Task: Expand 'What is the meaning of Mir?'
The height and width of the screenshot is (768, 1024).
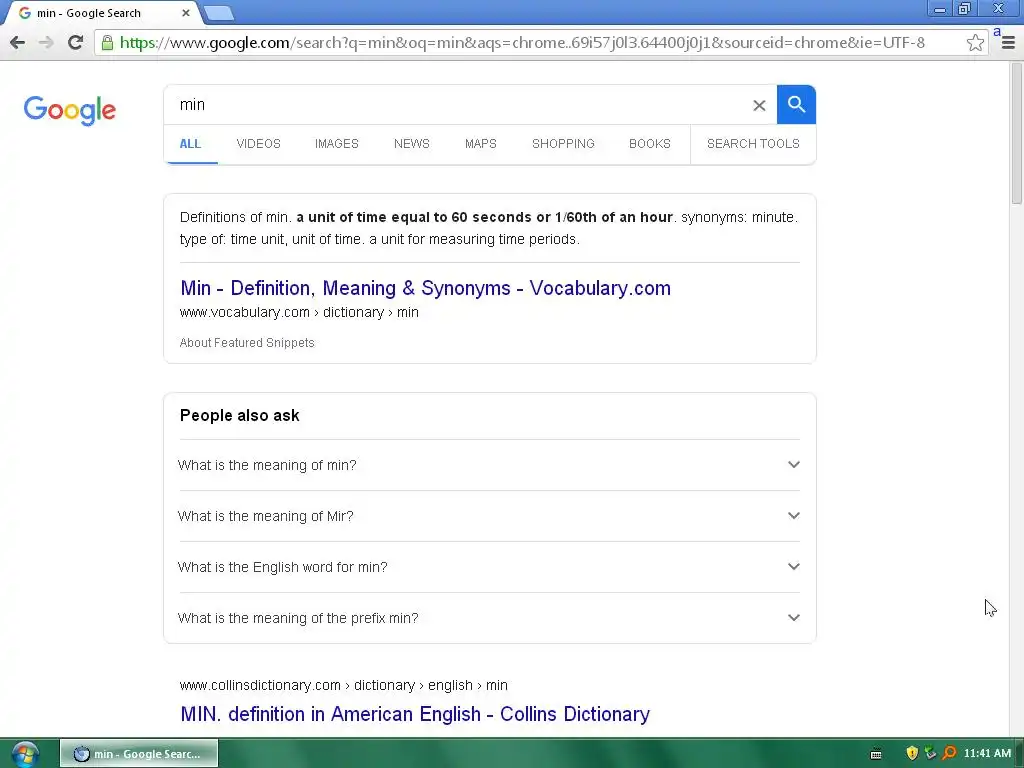Action: [x=489, y=516]
